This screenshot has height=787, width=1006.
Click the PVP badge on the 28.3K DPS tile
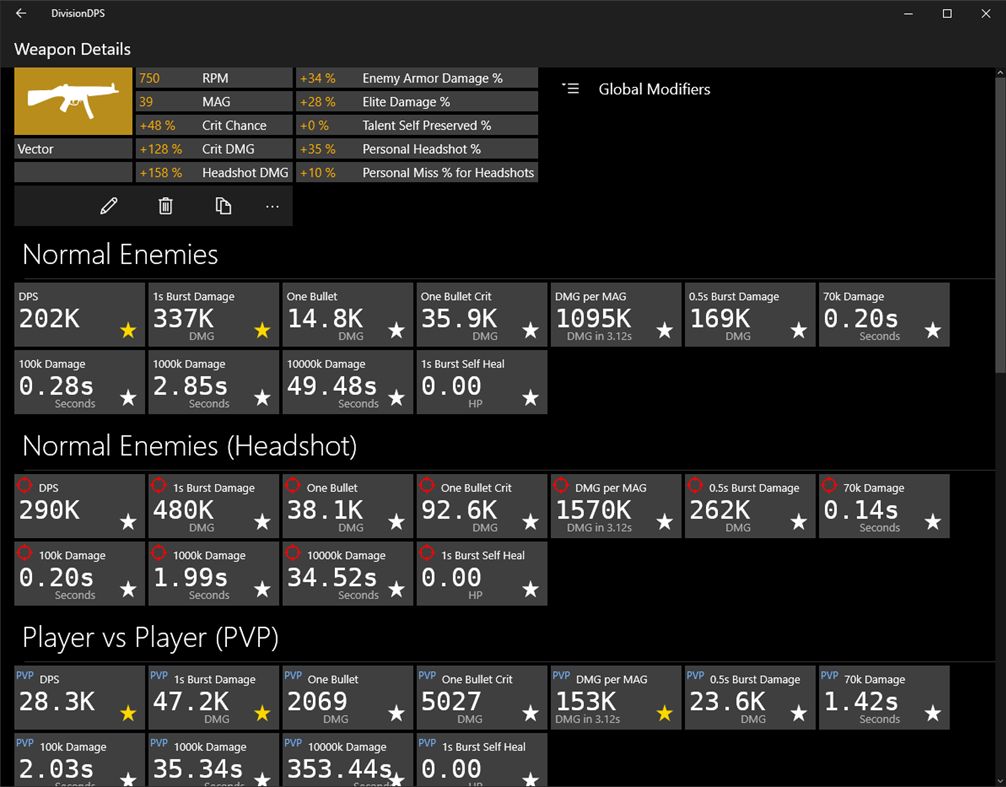pyautogui.click(x=27, y=676)
